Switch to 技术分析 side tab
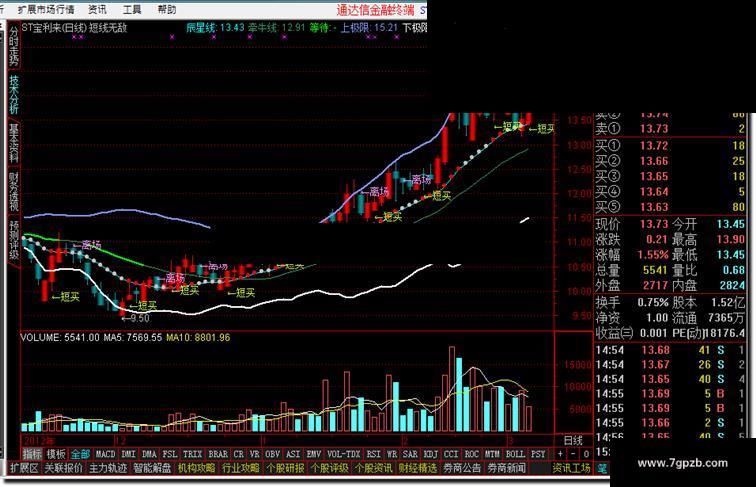The image size is (756, 487). click(x=14, y=94)
